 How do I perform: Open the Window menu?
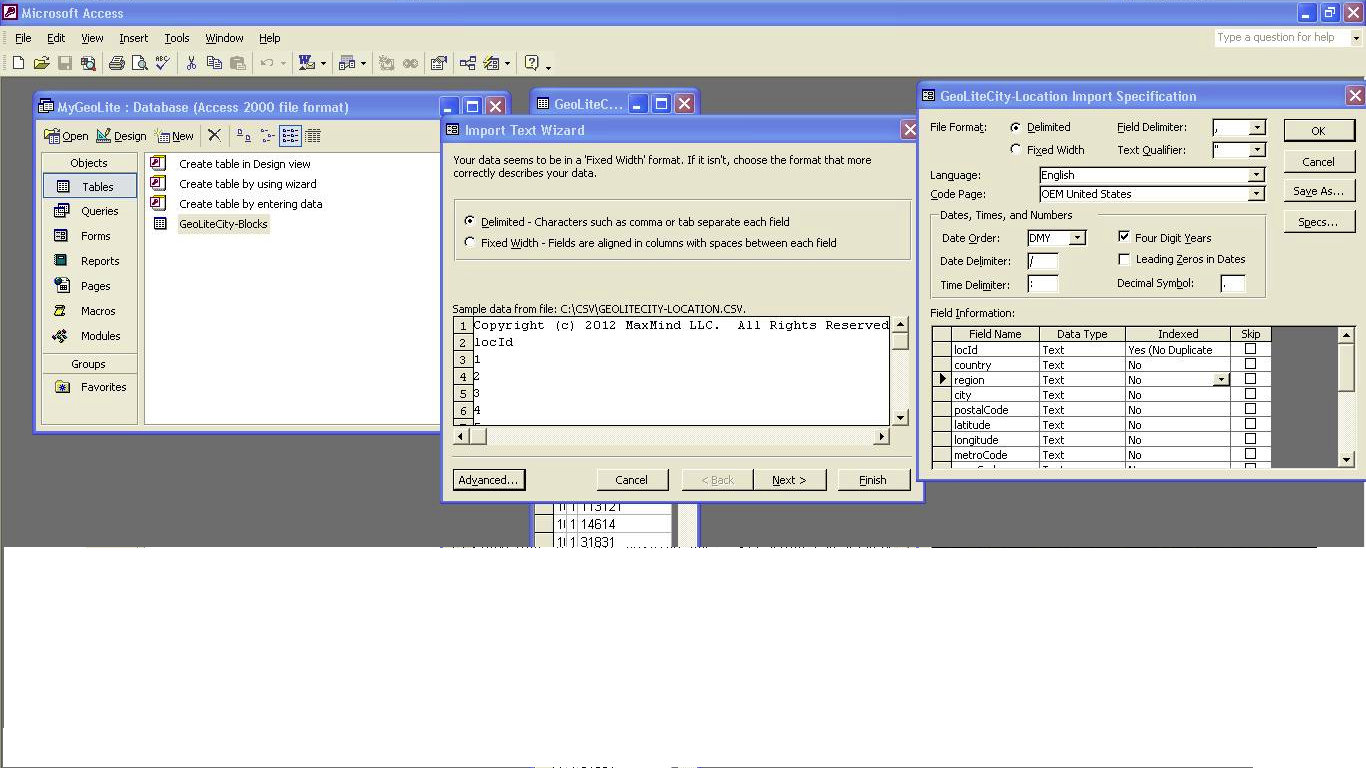click(x=224, y=38)
